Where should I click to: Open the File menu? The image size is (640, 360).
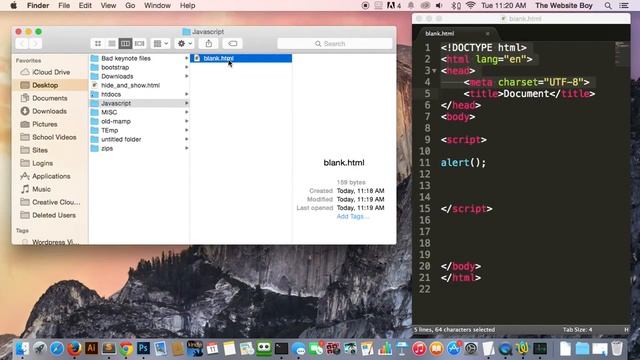coord(64,6)
